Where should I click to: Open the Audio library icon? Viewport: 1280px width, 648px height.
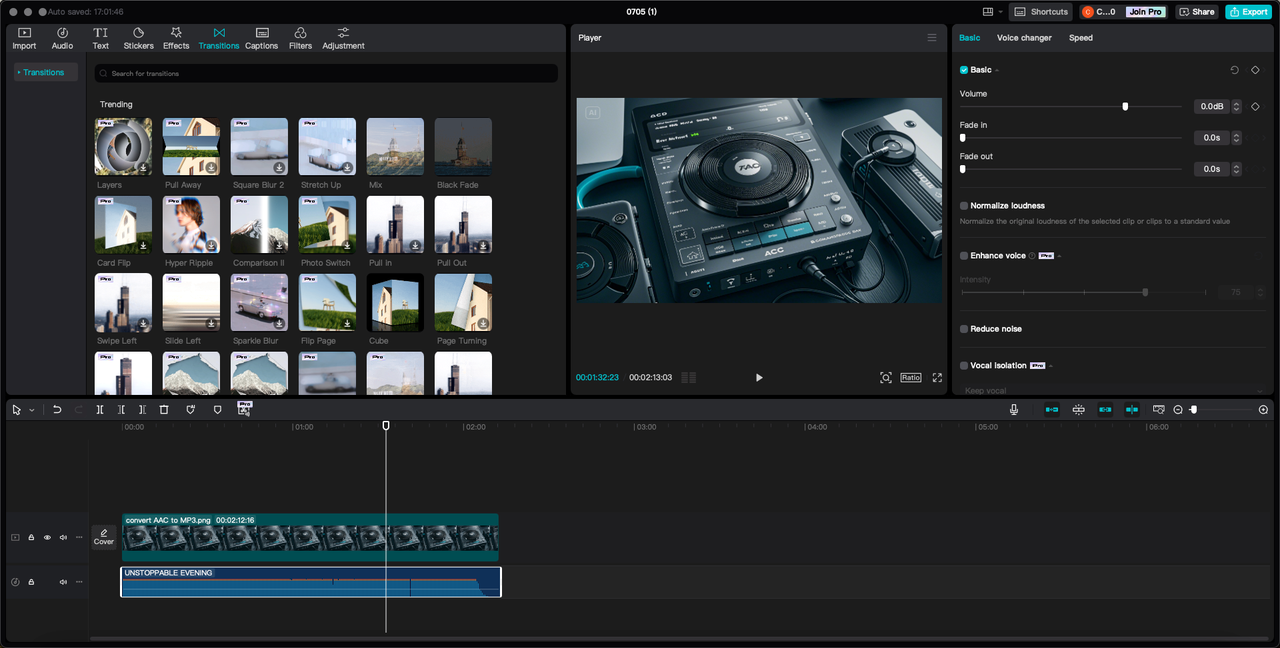tap(62, 38)
